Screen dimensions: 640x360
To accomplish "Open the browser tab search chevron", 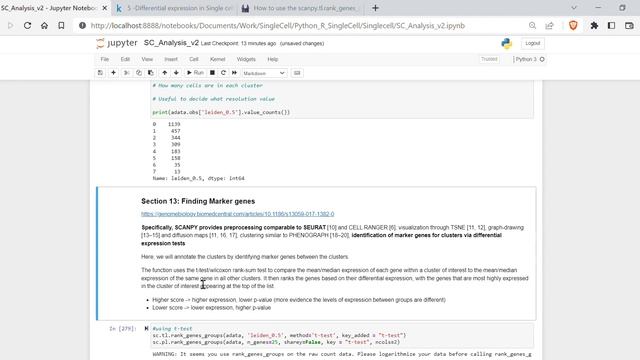I will click(574, 8).
